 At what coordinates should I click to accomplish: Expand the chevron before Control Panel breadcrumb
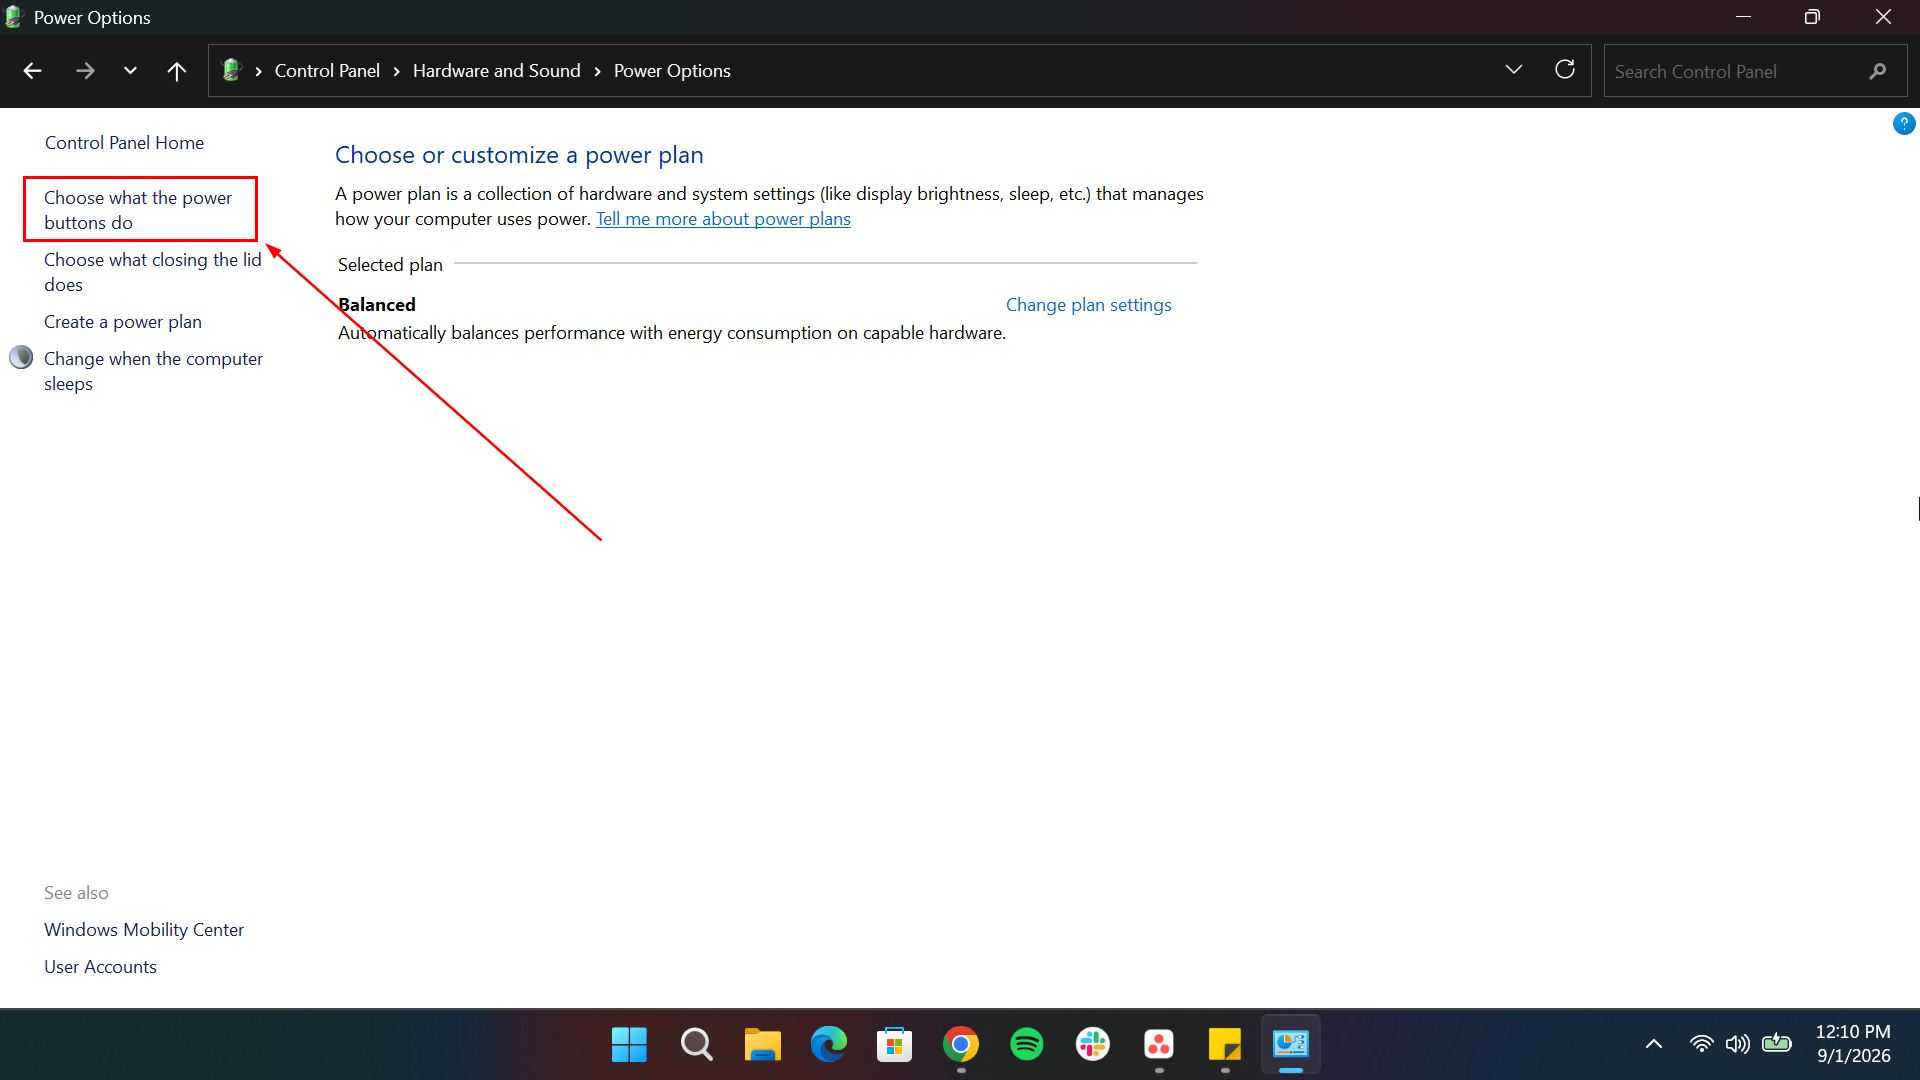click(x=258, y=71)
